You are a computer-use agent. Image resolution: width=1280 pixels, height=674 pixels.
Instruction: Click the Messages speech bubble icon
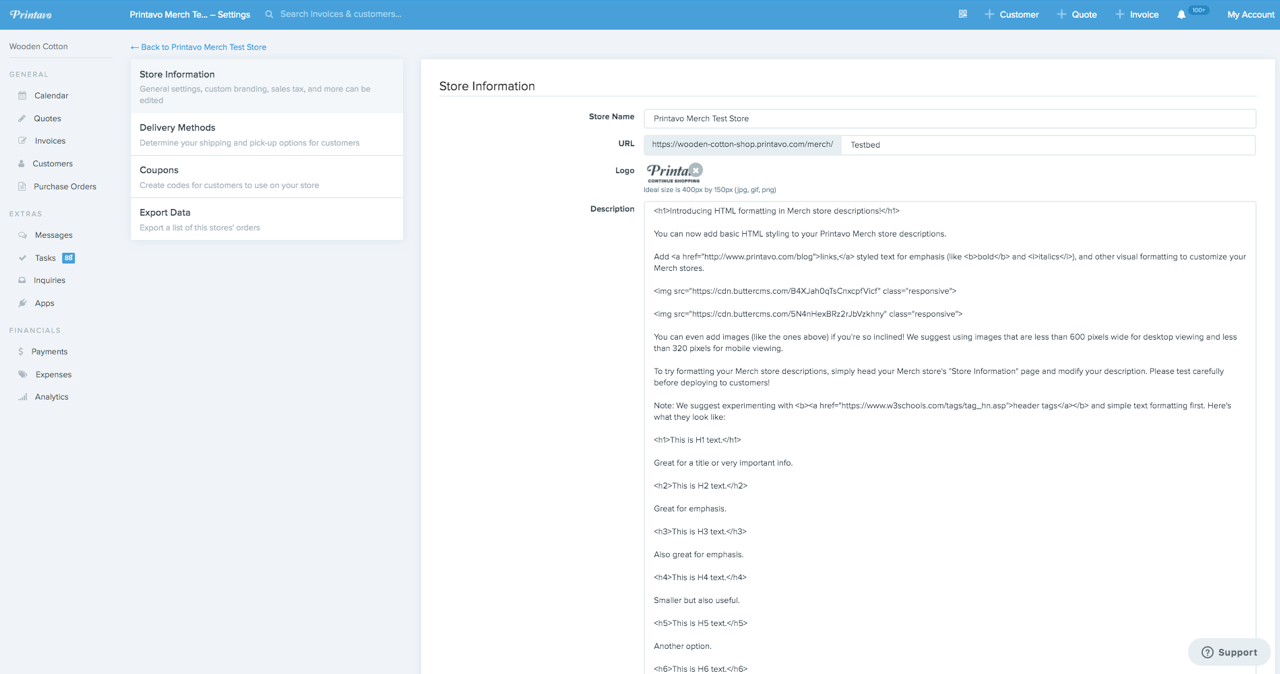coord(22,235)
